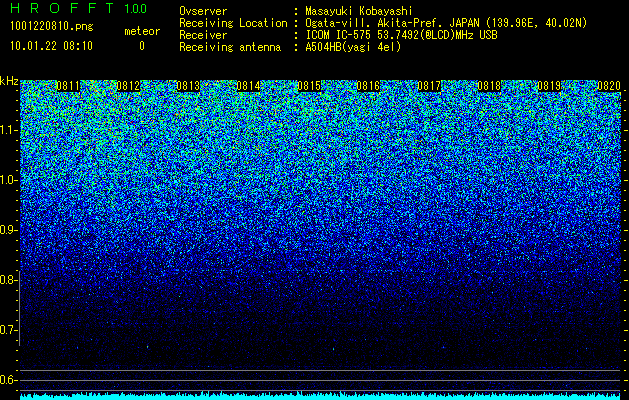Click the 0815 time marker

(x=308, y=86)
